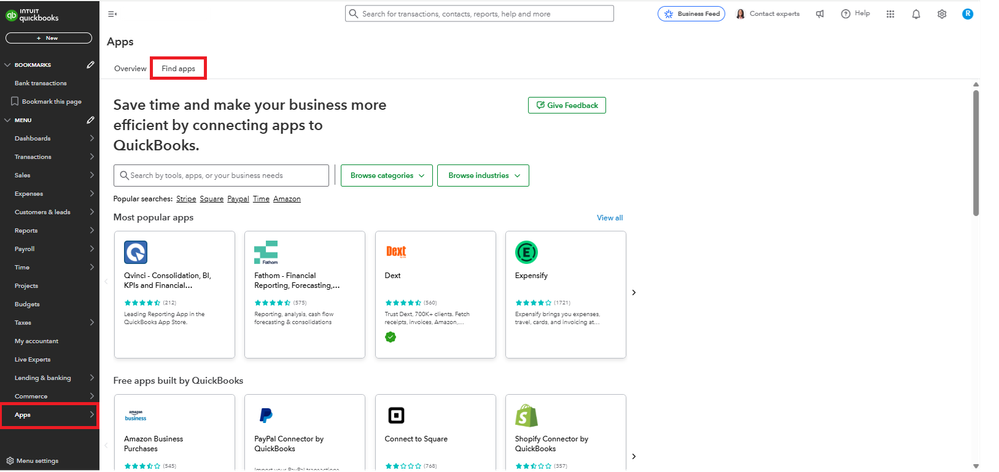Show next most popular apps arrow
The image size is (999, 472).
coord(634,292)
